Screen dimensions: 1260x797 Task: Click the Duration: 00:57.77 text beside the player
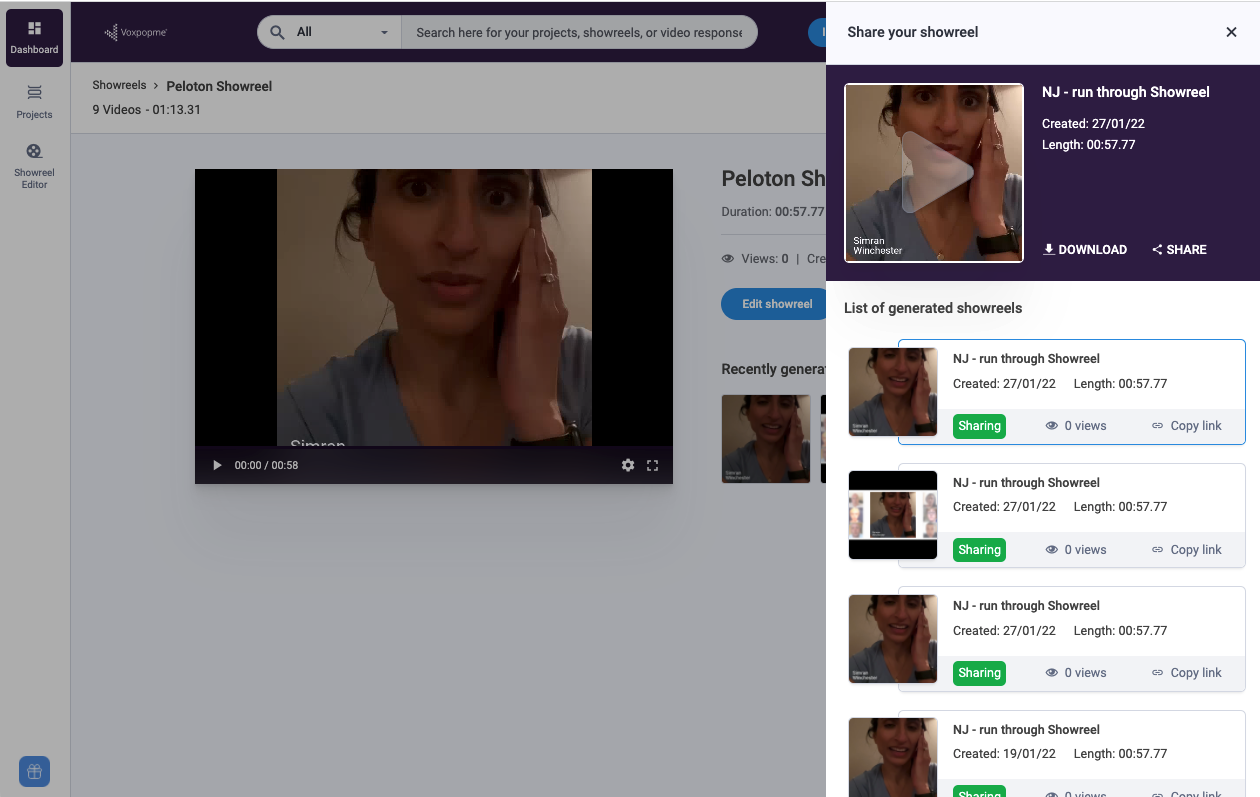coord(773,212)
